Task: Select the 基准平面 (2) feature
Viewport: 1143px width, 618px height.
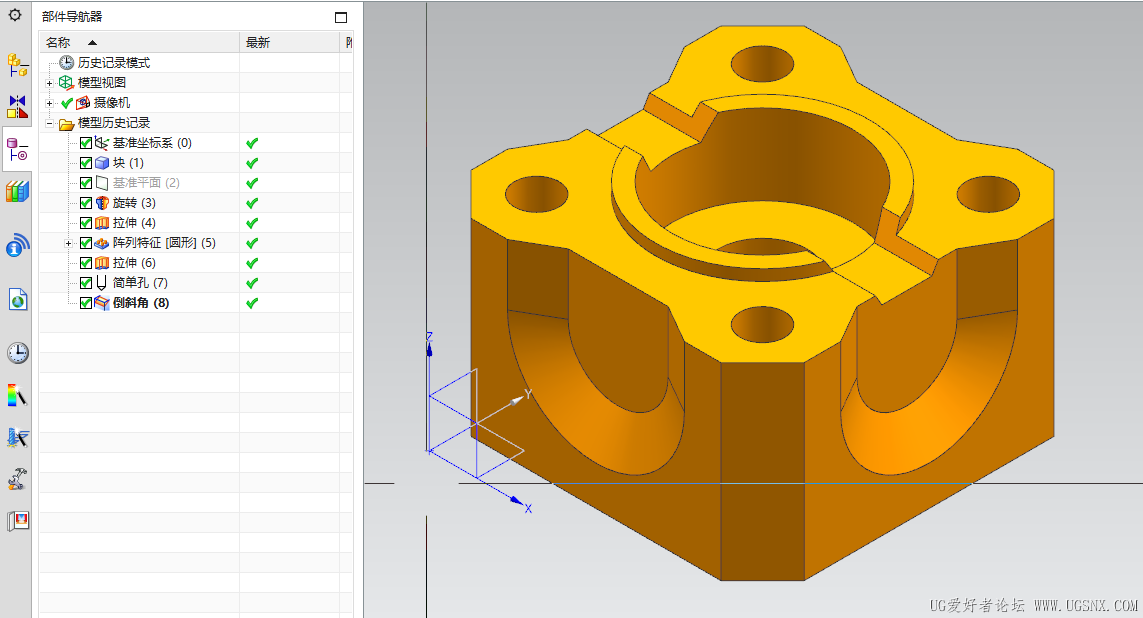Action: coord(146,183)
